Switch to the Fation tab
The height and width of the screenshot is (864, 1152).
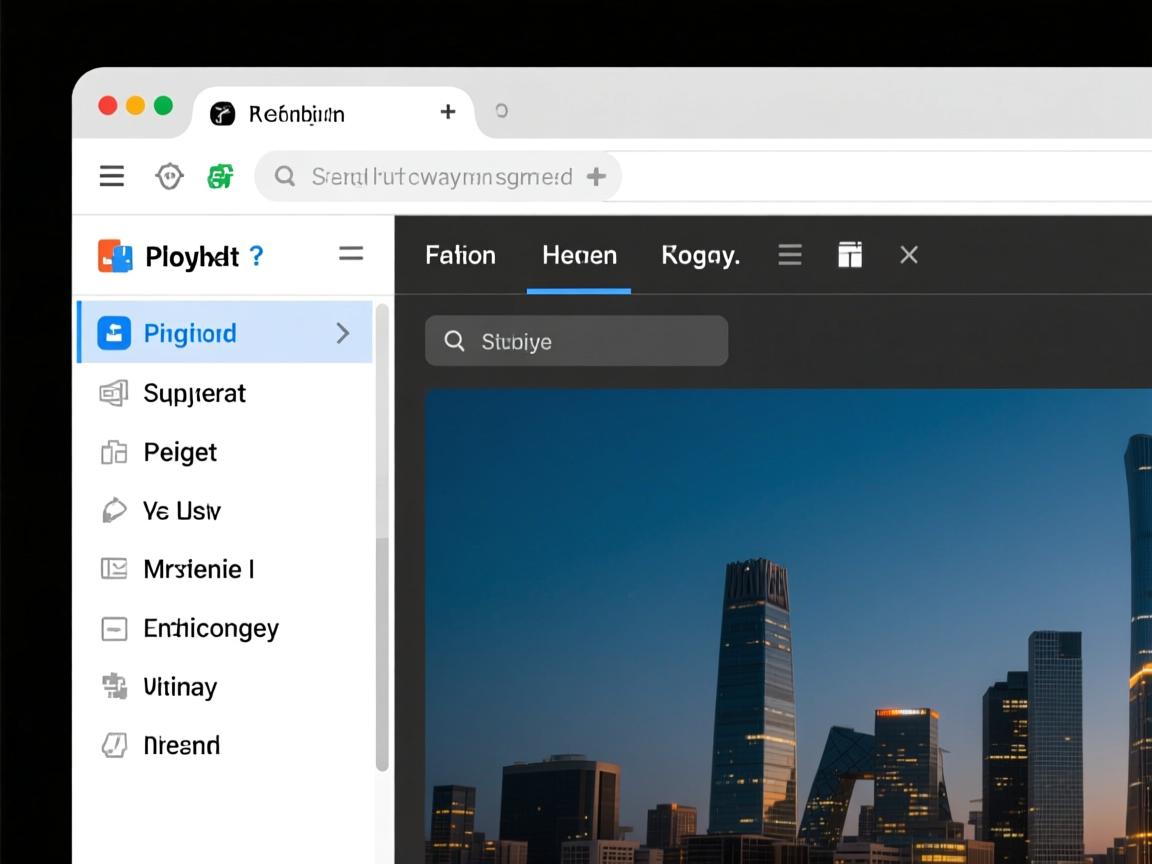(x=460, y=255)
